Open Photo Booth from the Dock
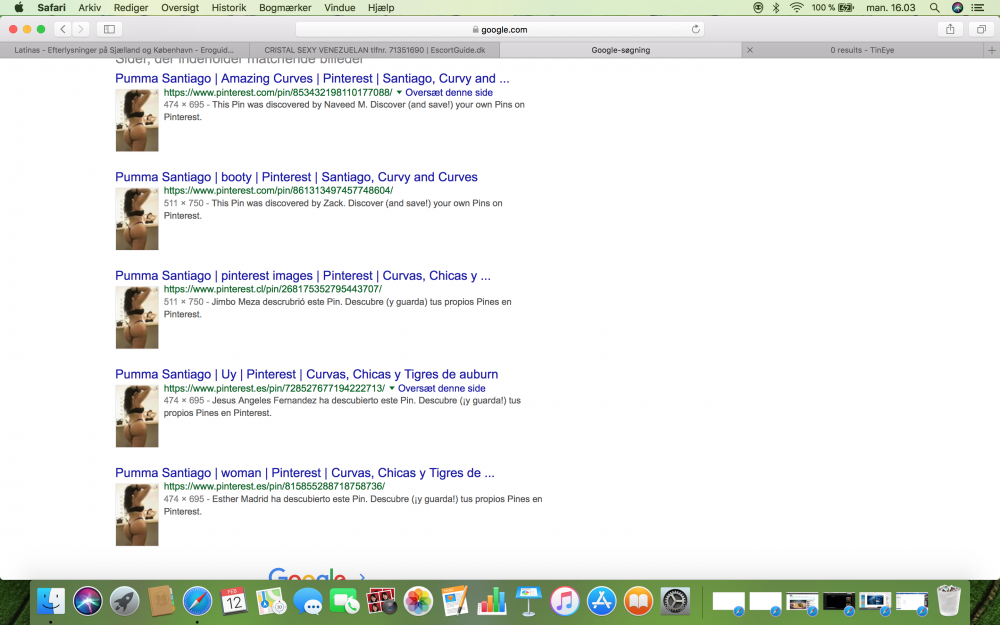1000x625 pixels. point(381,601)
